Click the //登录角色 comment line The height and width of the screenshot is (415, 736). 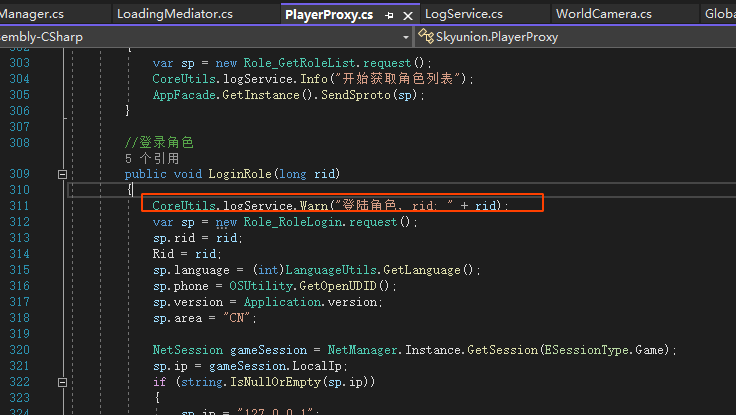[159, 142]
